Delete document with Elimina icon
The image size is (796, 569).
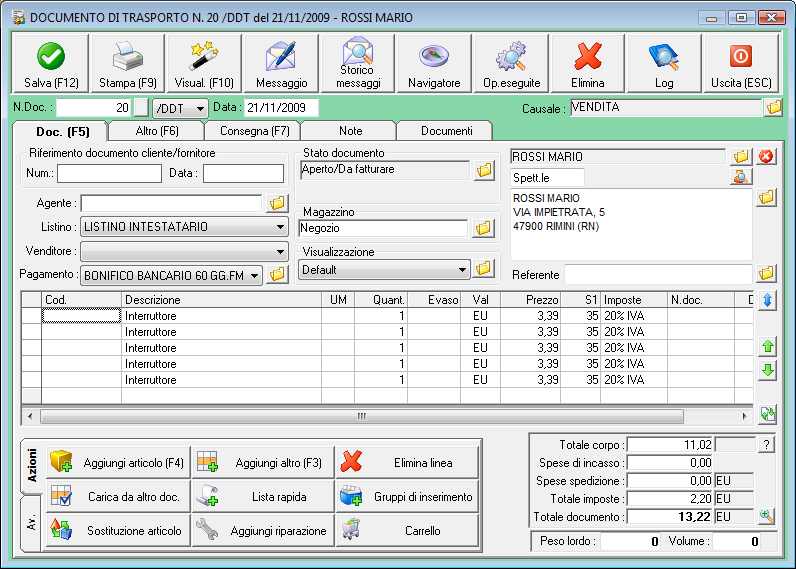click(x=587, y=63)
